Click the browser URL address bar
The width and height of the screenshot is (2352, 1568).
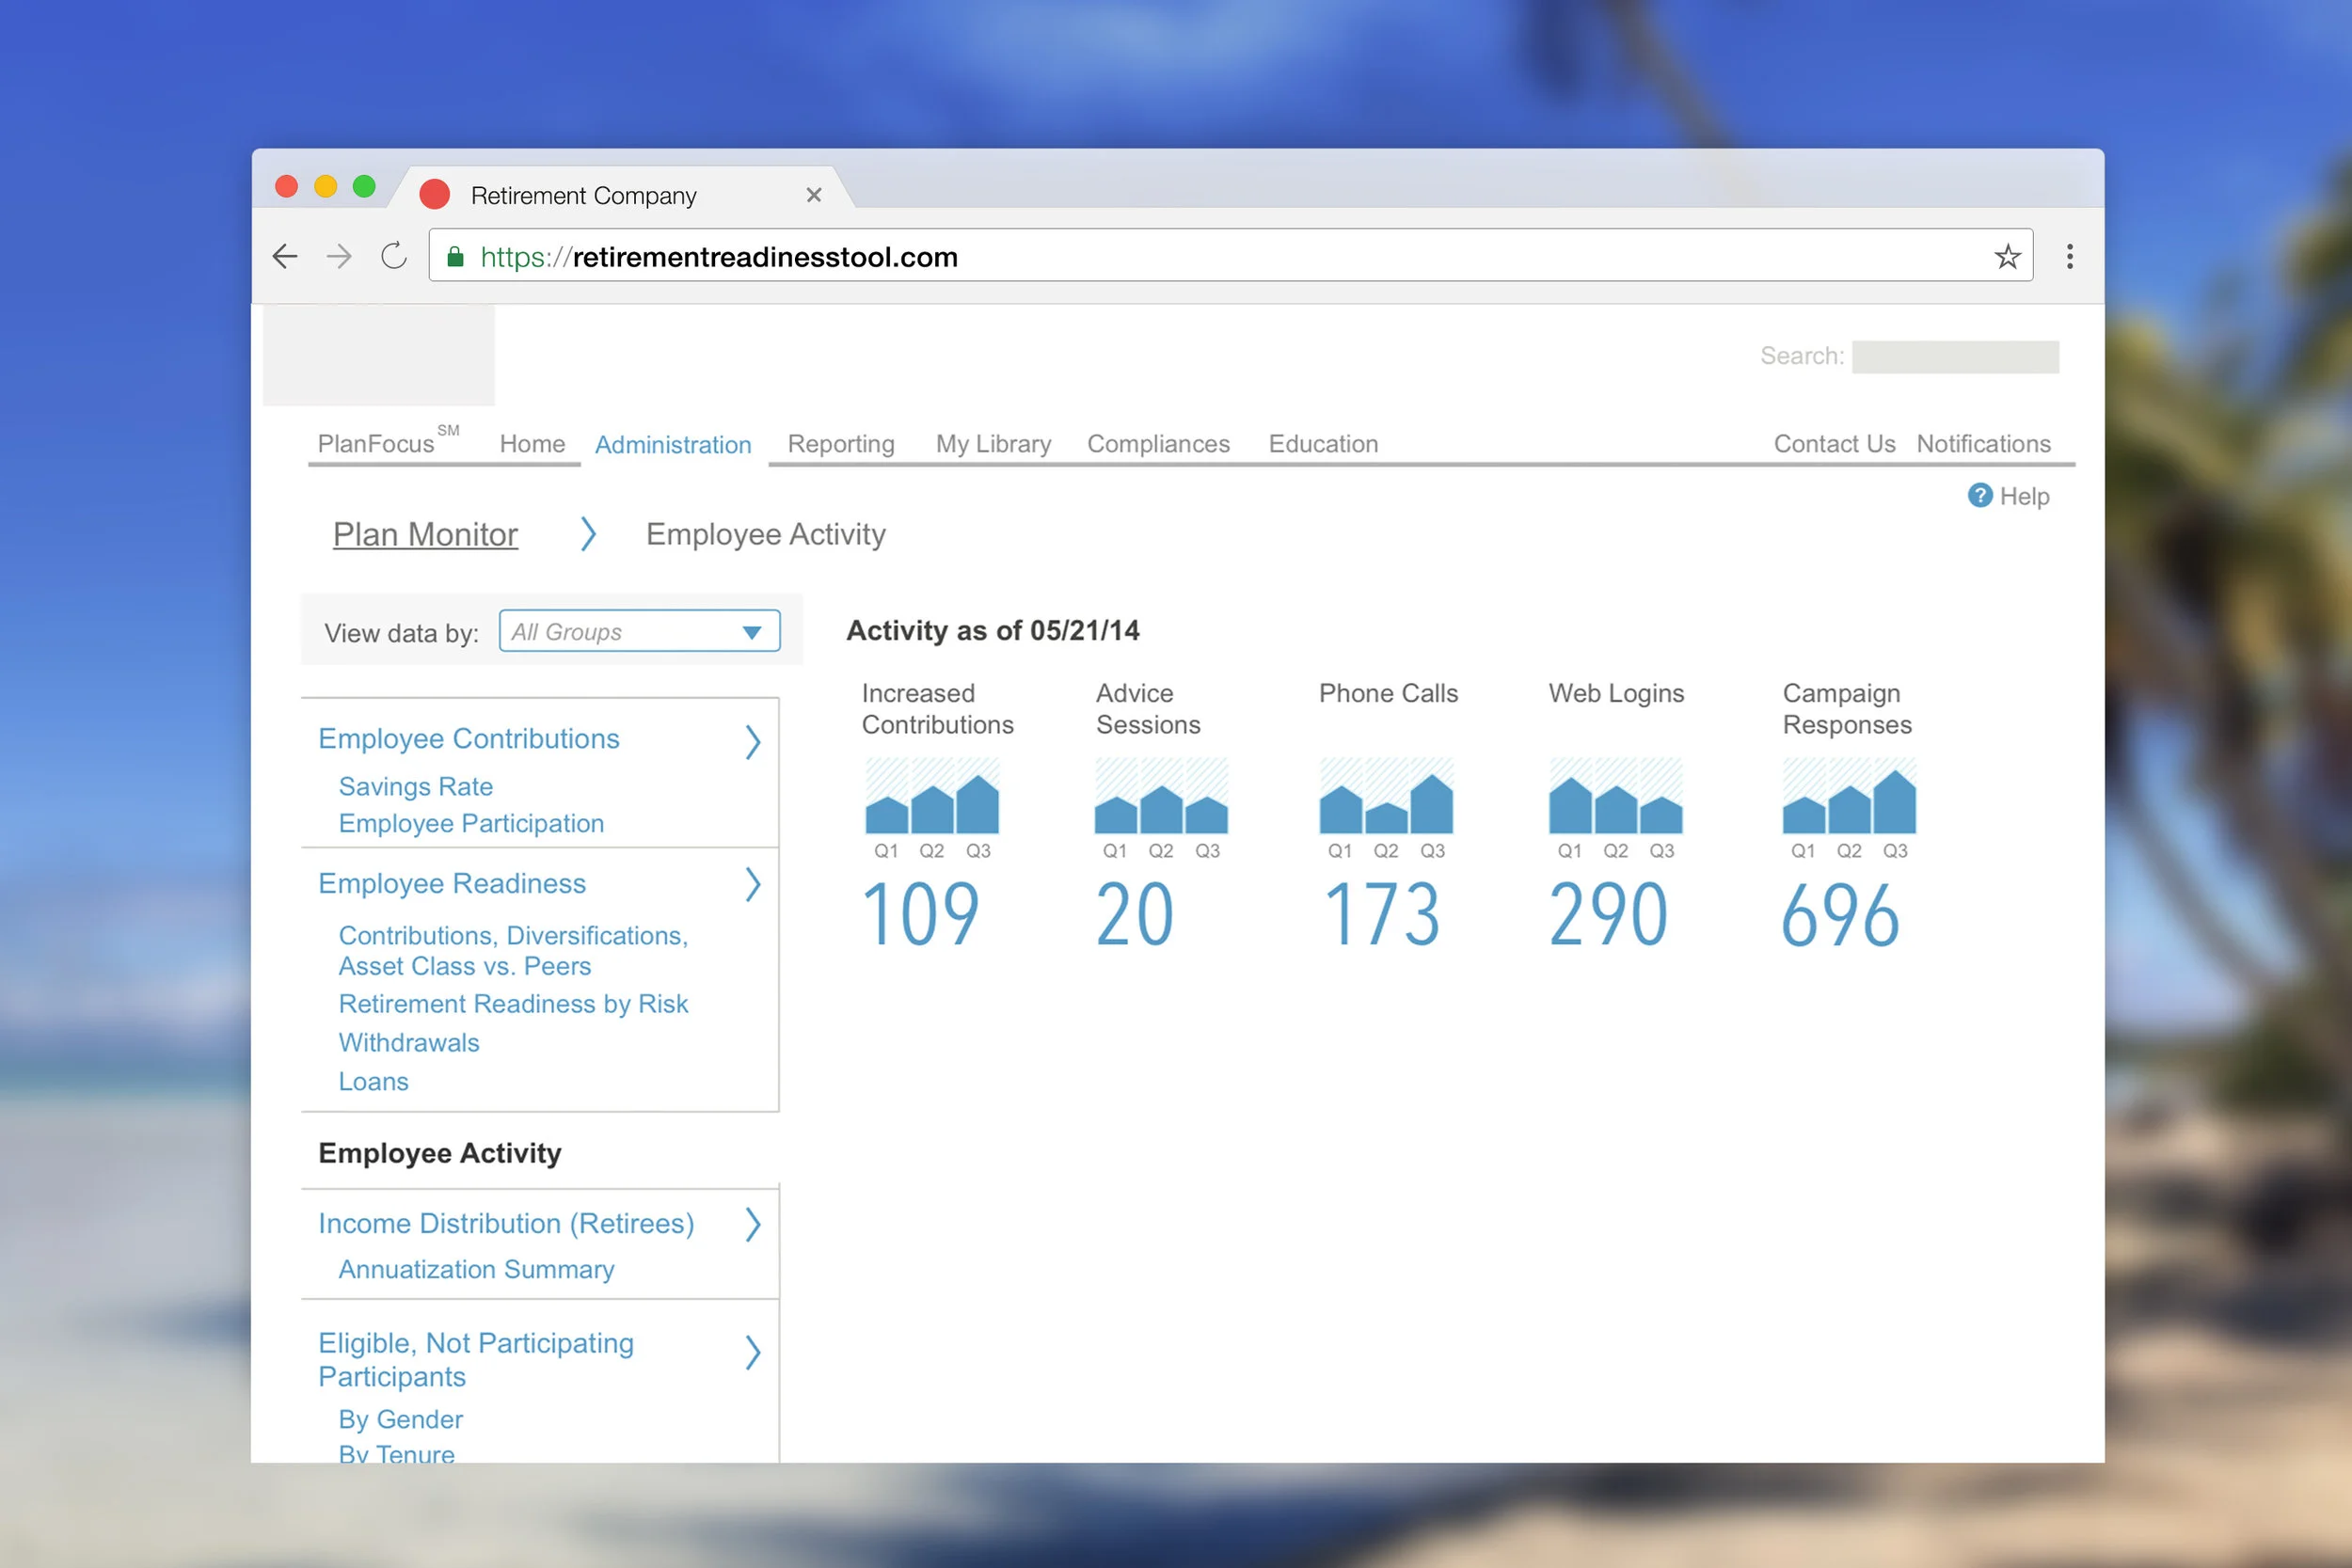1230,257
